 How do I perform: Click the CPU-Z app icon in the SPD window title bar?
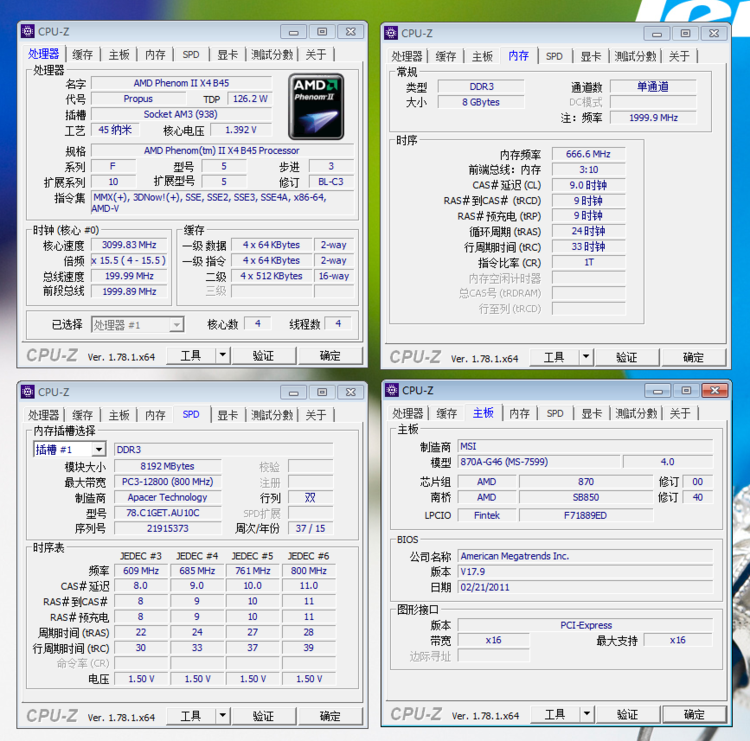pos(28,392)
